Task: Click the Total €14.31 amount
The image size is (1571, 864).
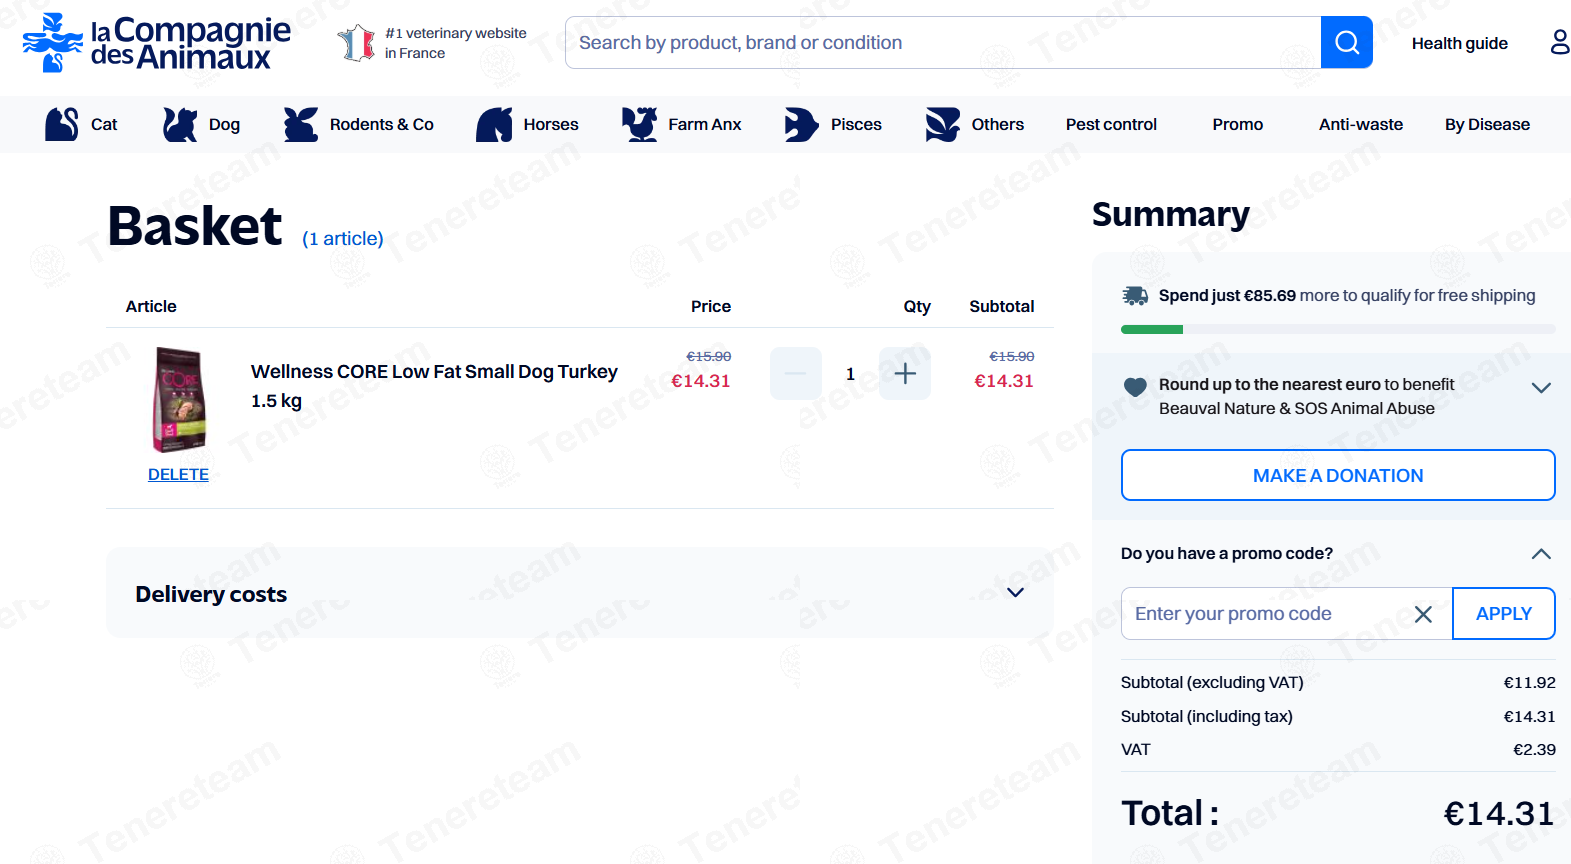Action: (1499, 814)
